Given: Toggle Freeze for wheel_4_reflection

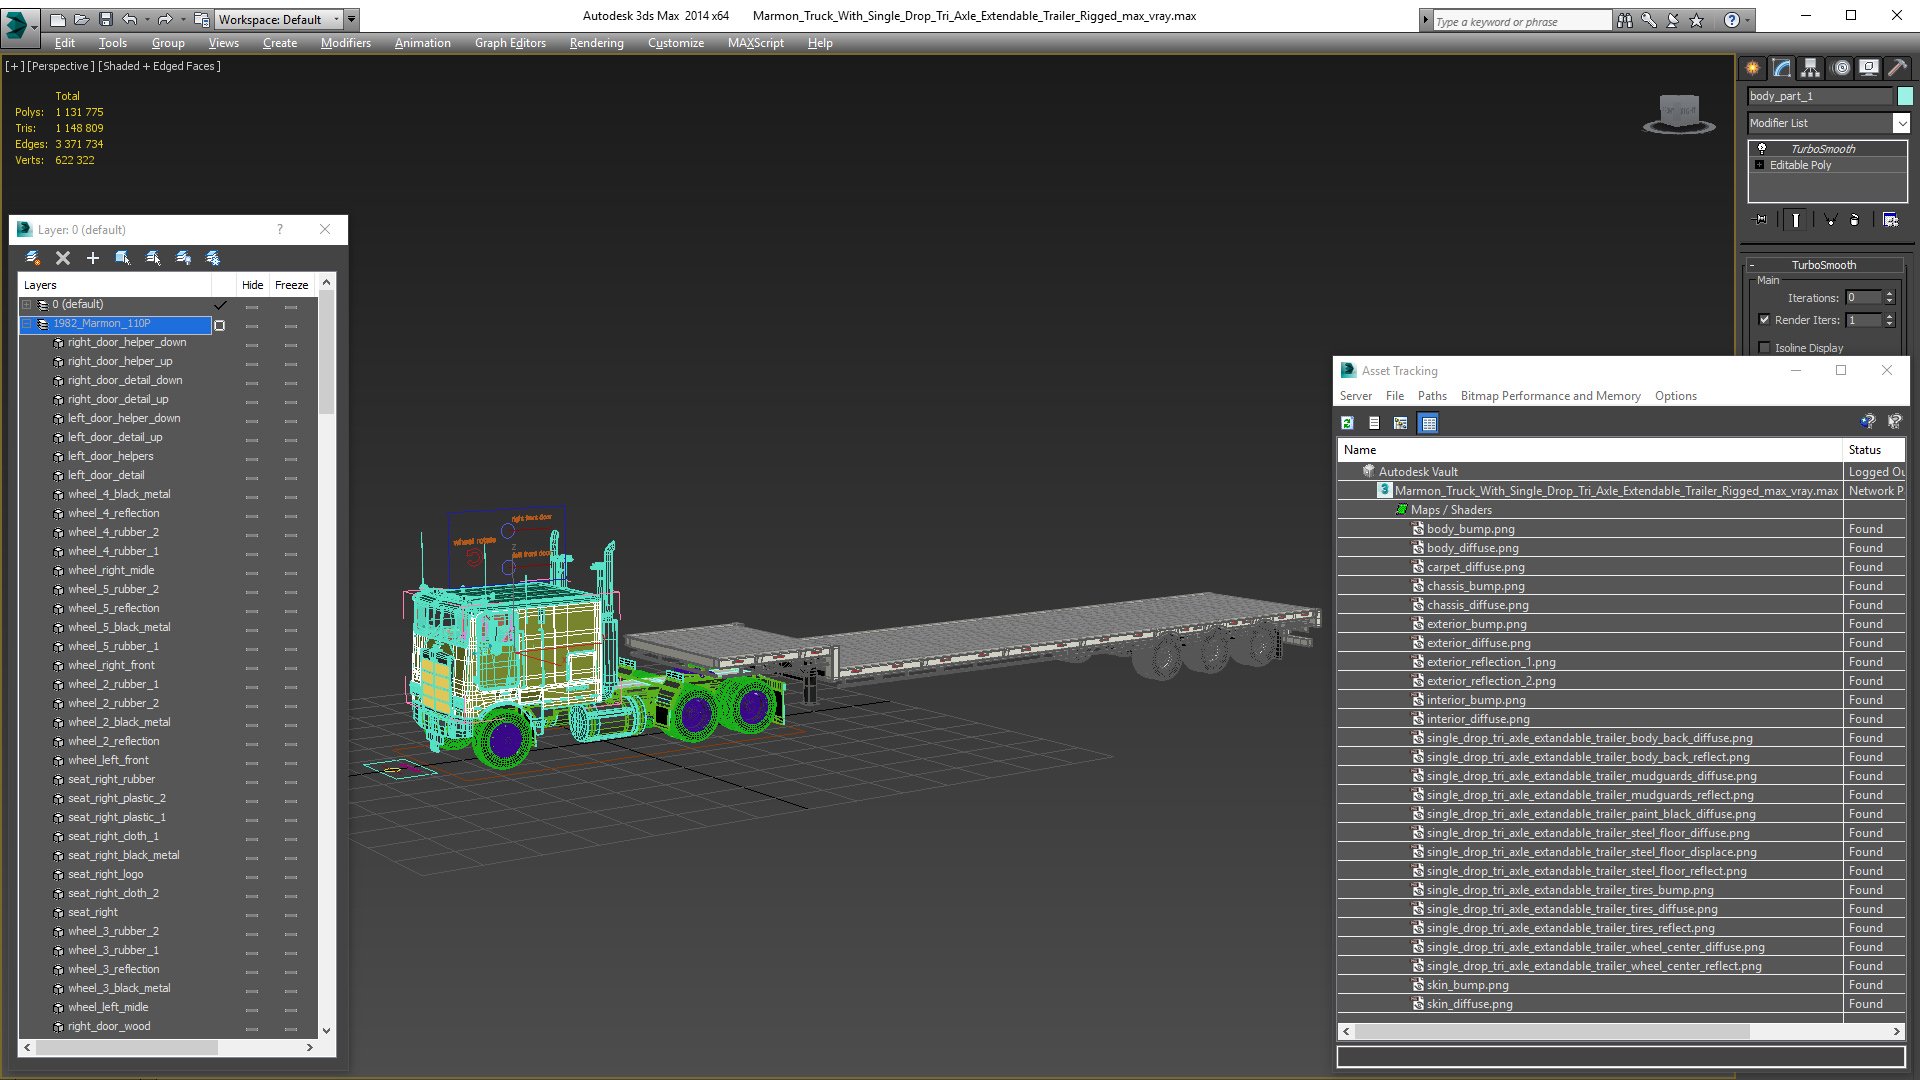Looking at the screenshot, I should [x=291, y=514].
